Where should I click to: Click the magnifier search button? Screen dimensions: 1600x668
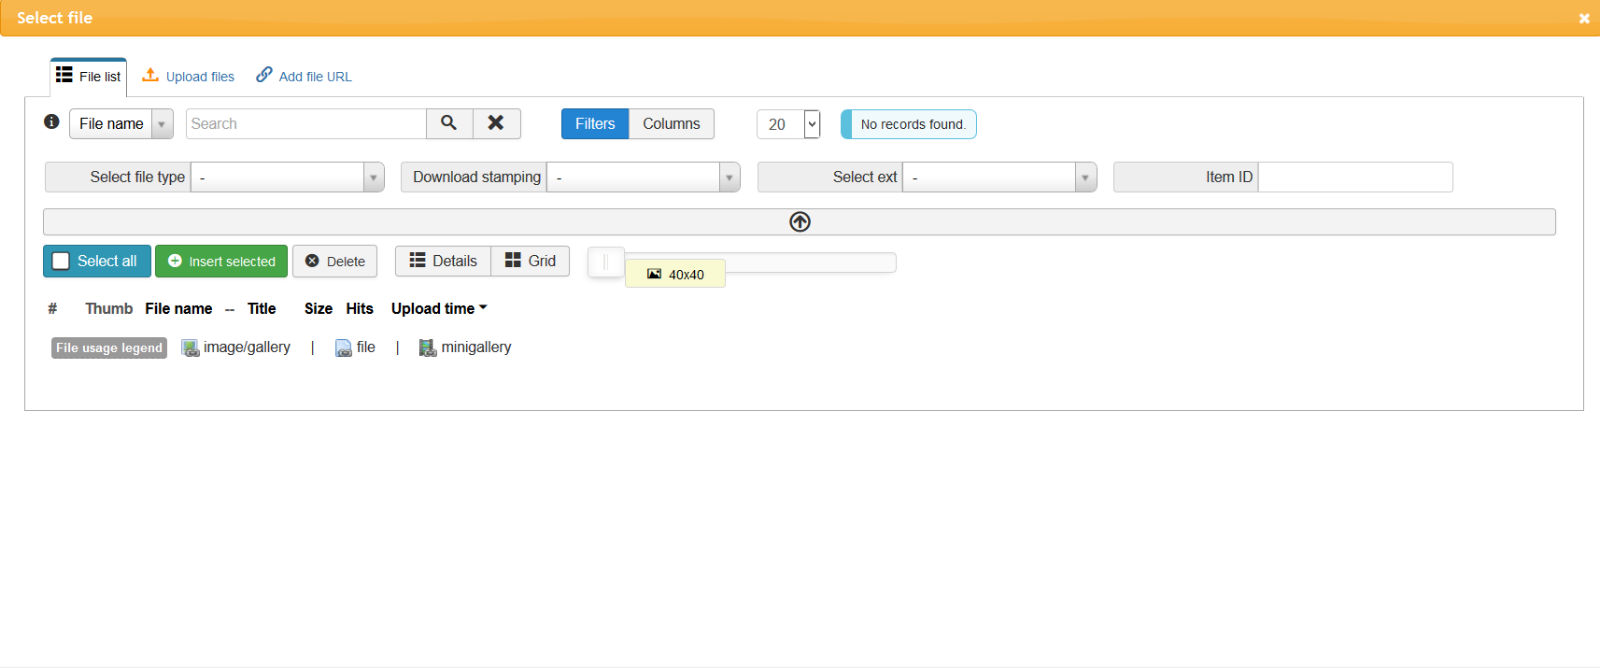click(449, 123)
